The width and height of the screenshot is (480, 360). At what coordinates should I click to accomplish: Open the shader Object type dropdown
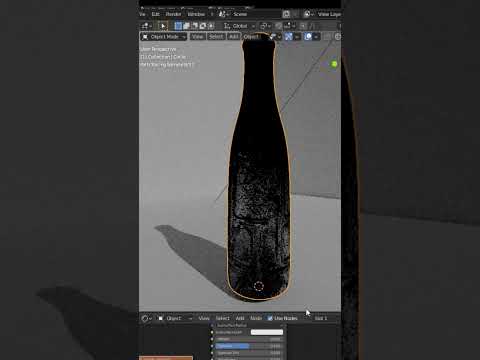176,318
